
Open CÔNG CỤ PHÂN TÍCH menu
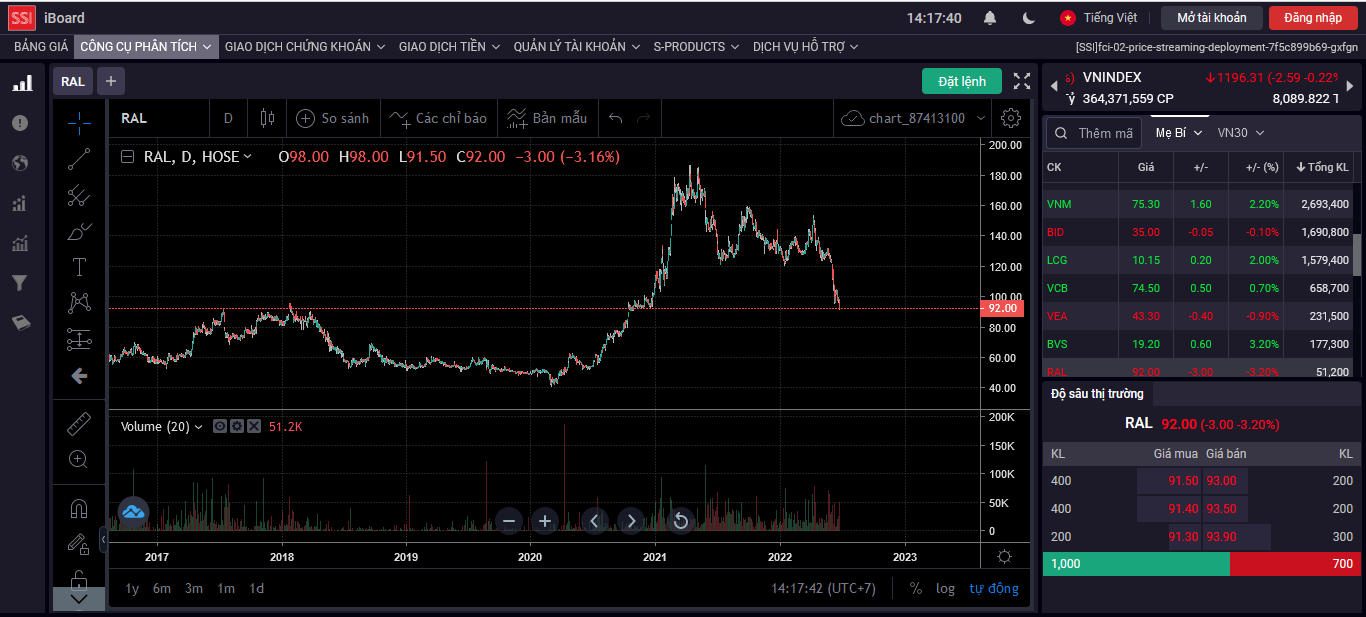point(146,46)
